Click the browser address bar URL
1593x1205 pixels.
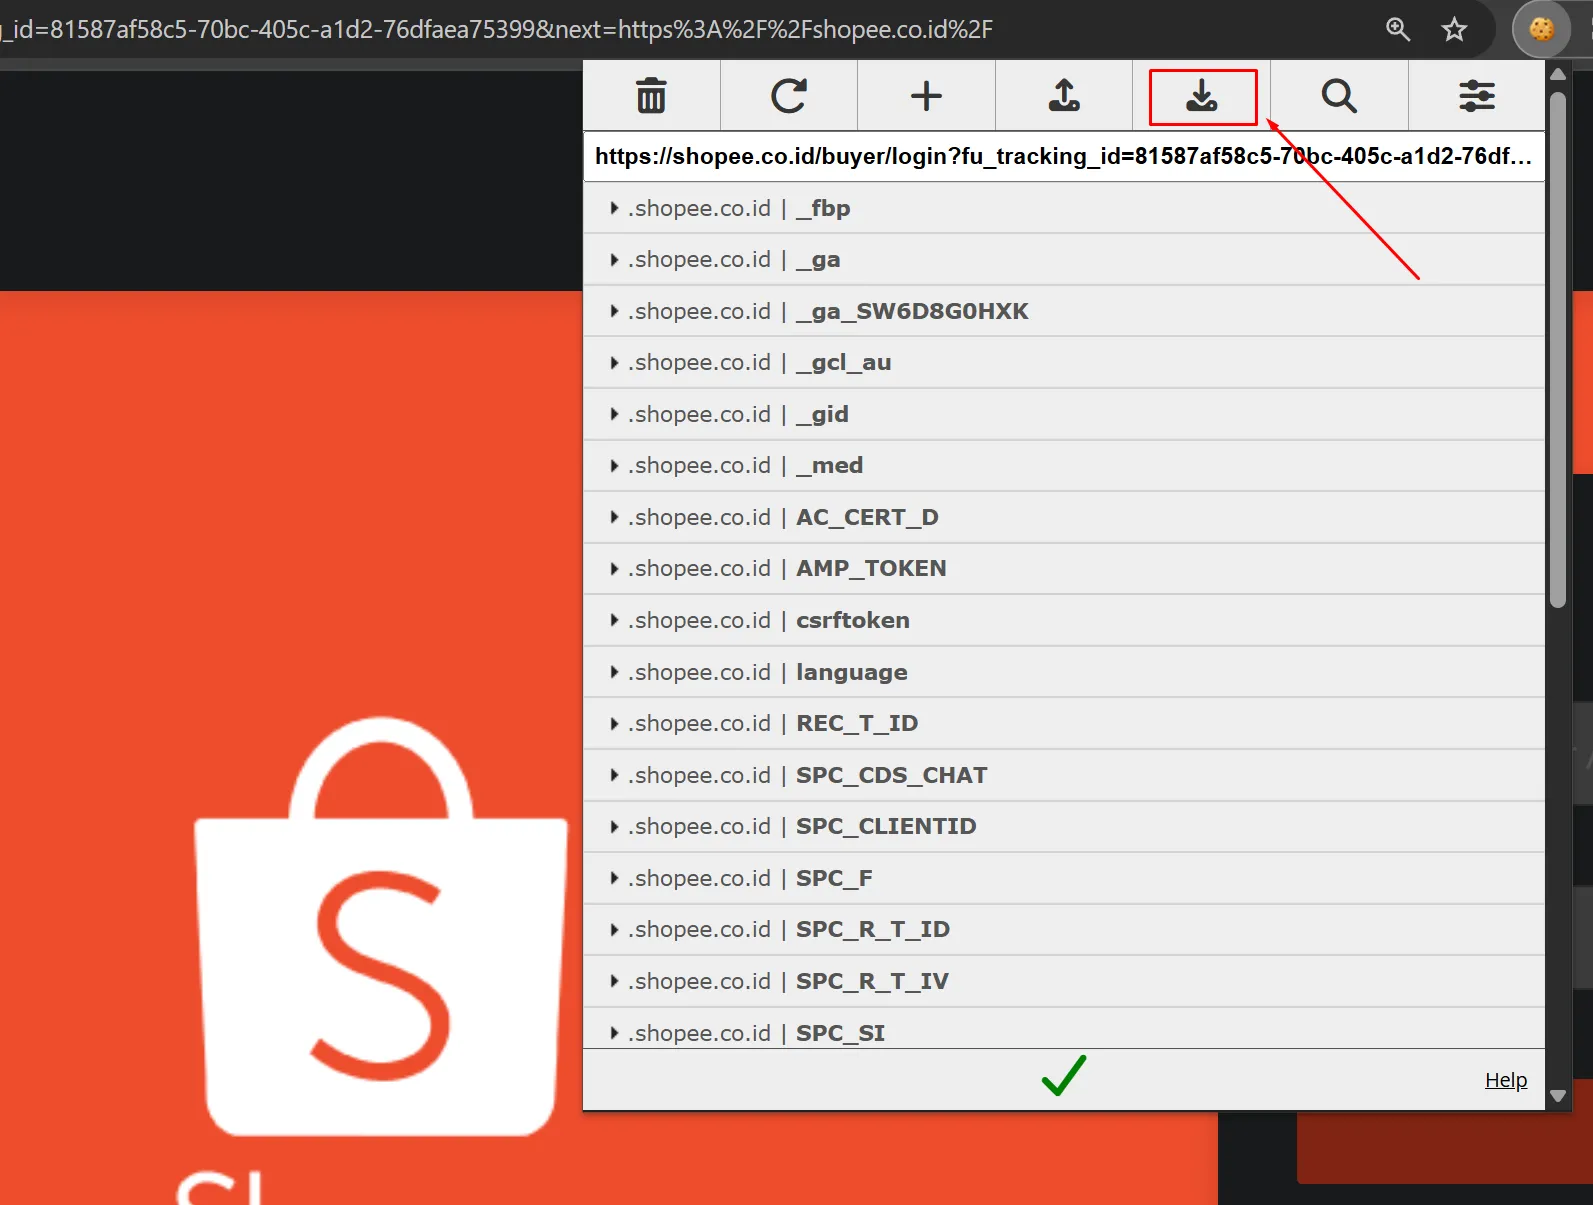[x=497, y=29]
